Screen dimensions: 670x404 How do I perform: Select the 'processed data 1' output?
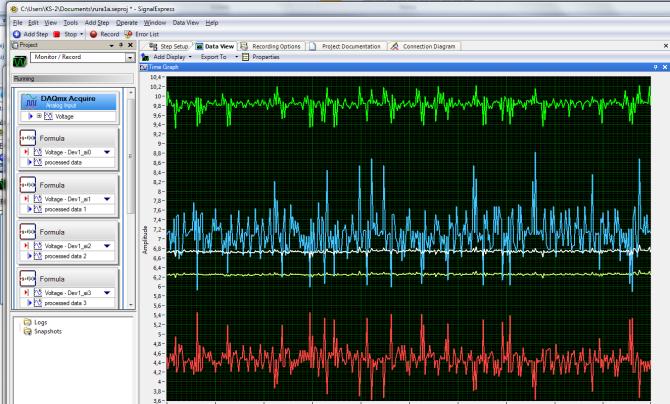pyautogui.click(x=65, y=209)
